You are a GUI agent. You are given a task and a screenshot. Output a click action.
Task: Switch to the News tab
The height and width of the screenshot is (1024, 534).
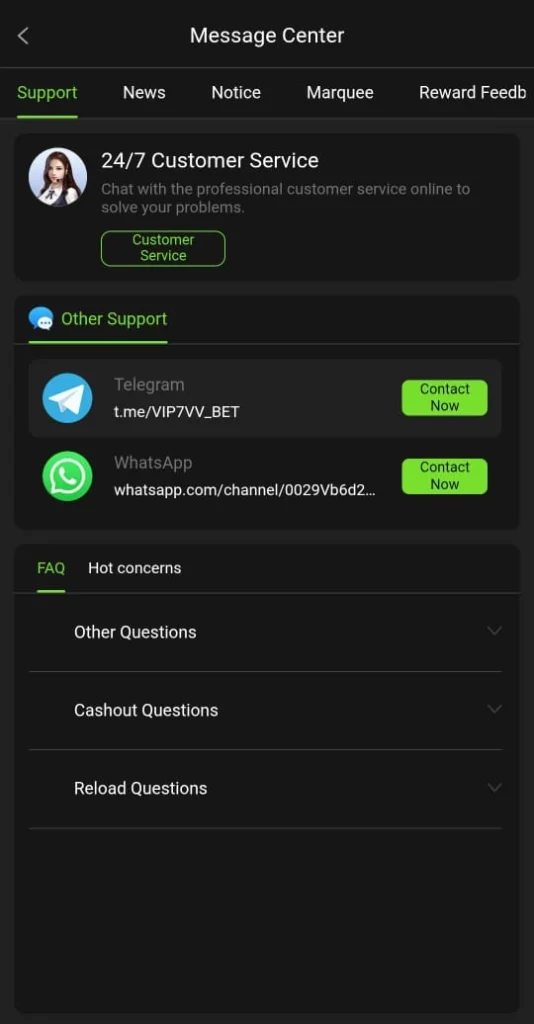pos(144,93)
